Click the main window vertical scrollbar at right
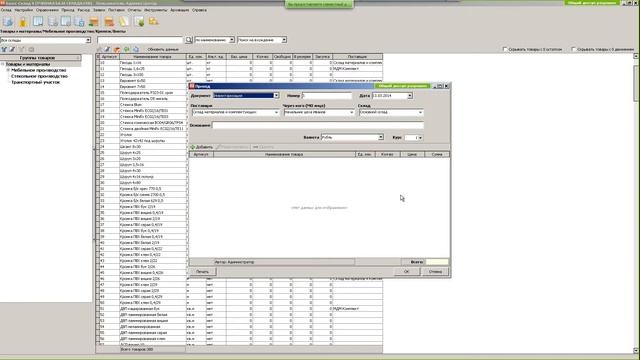The width and height of the screenshot is (640, 360). click(x=636, y=203)
